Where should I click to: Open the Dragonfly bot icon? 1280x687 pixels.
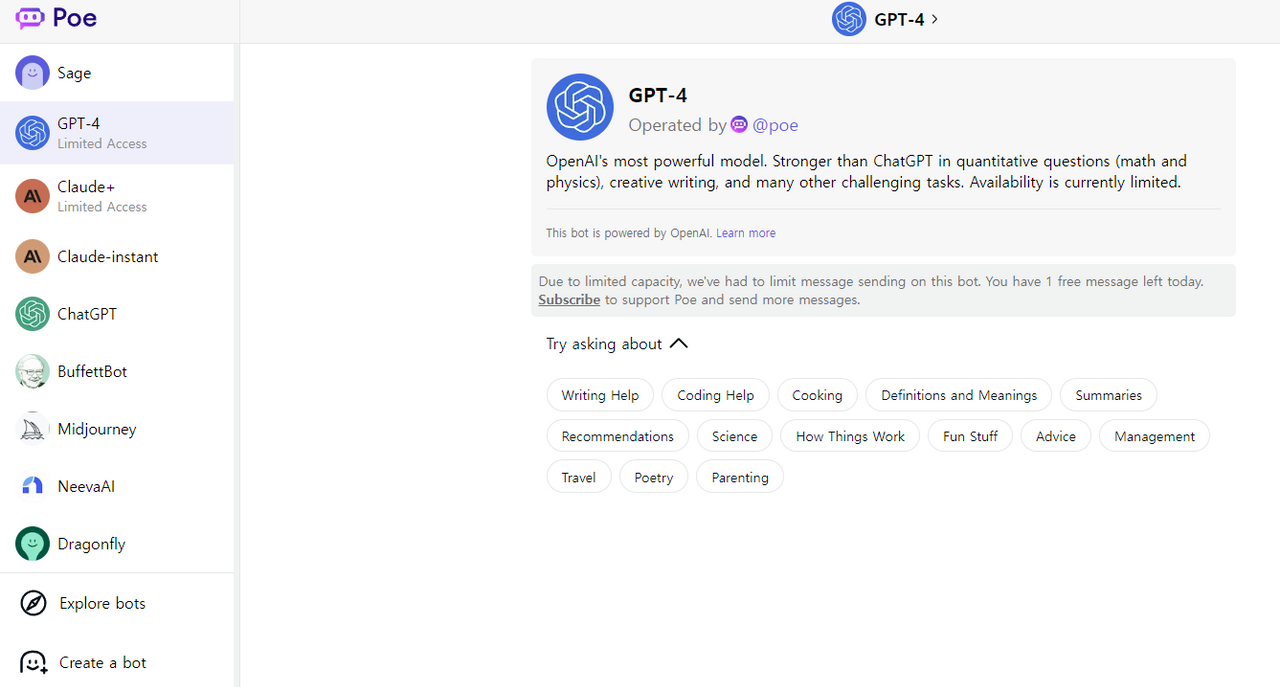pos(32,544)
